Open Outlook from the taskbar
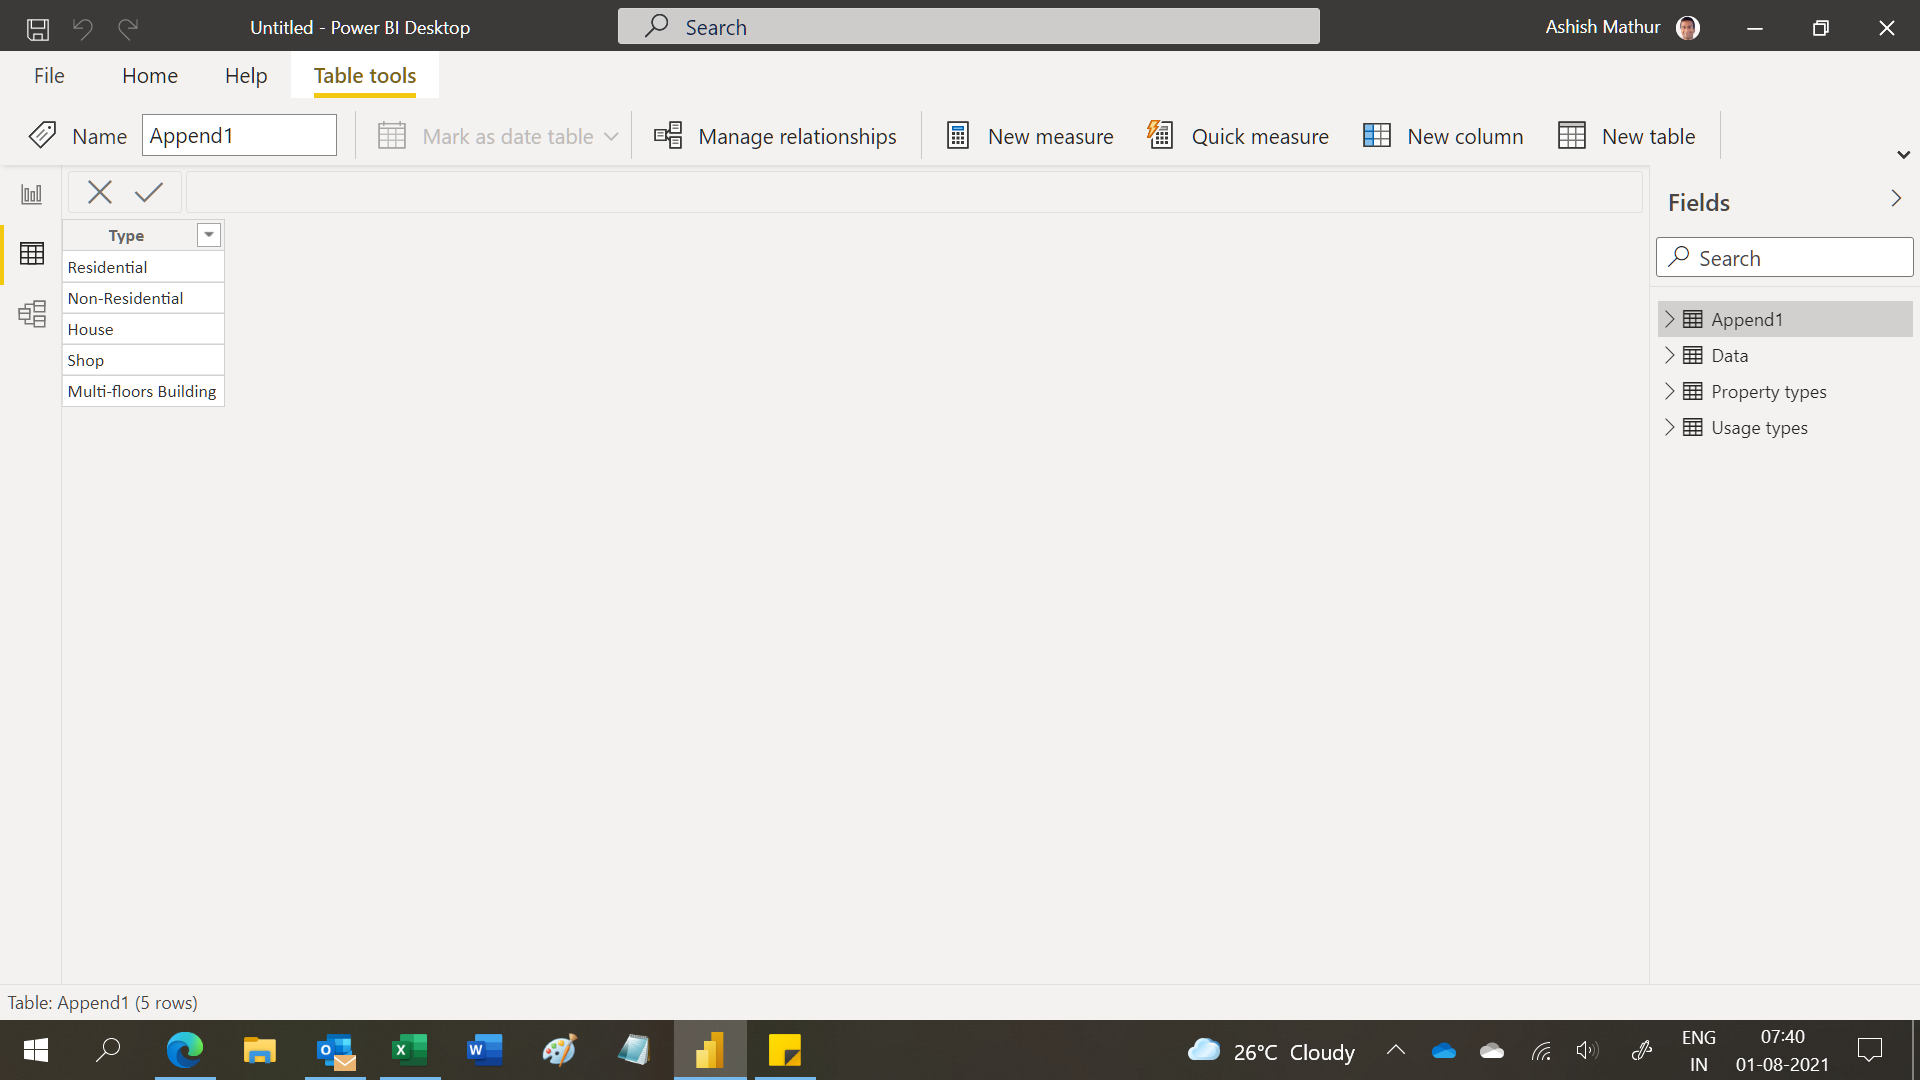 tap(335, 1050)
